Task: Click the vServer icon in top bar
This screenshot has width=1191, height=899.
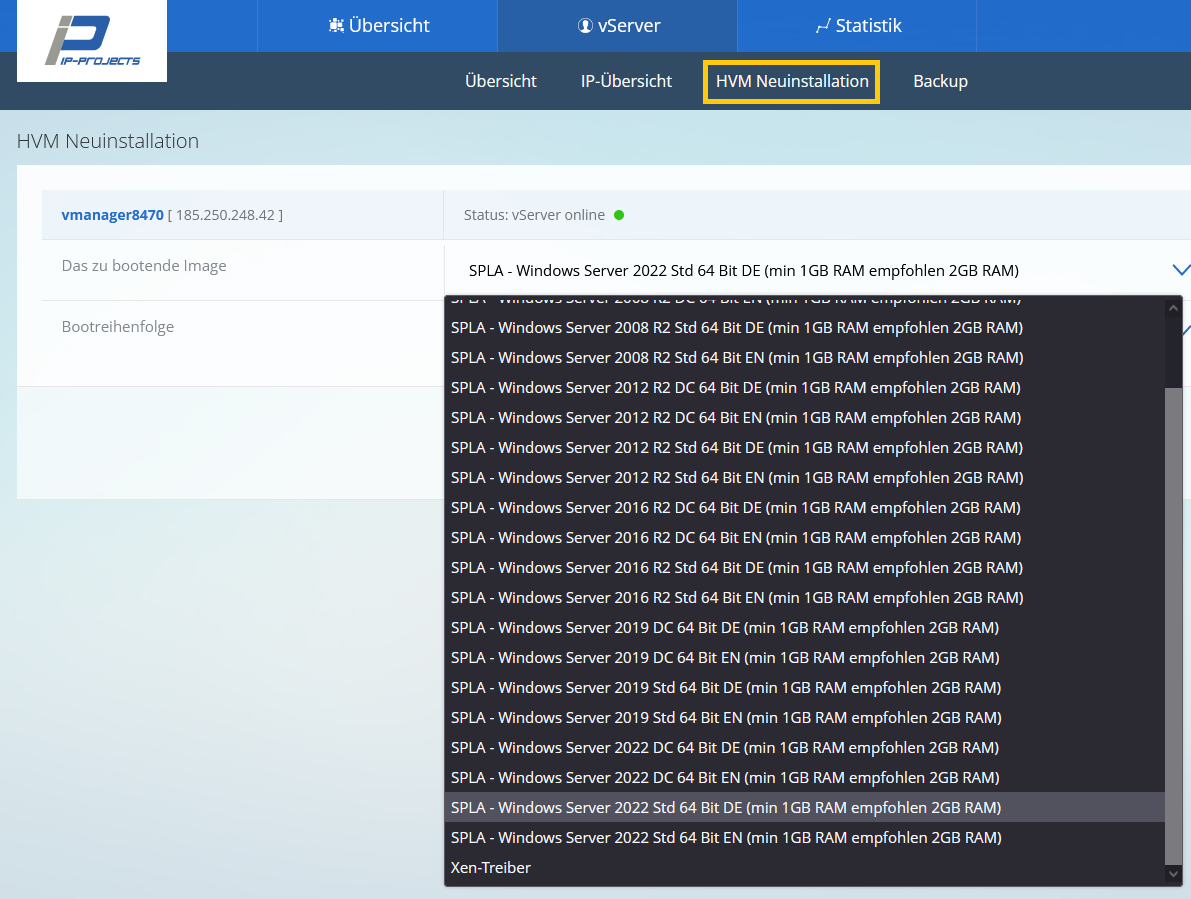Action: (x=585, y=26)
